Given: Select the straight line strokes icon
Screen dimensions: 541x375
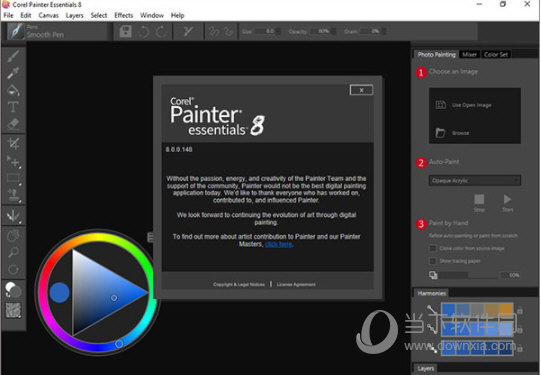Looking at the screenshot, I should (229, 32).
